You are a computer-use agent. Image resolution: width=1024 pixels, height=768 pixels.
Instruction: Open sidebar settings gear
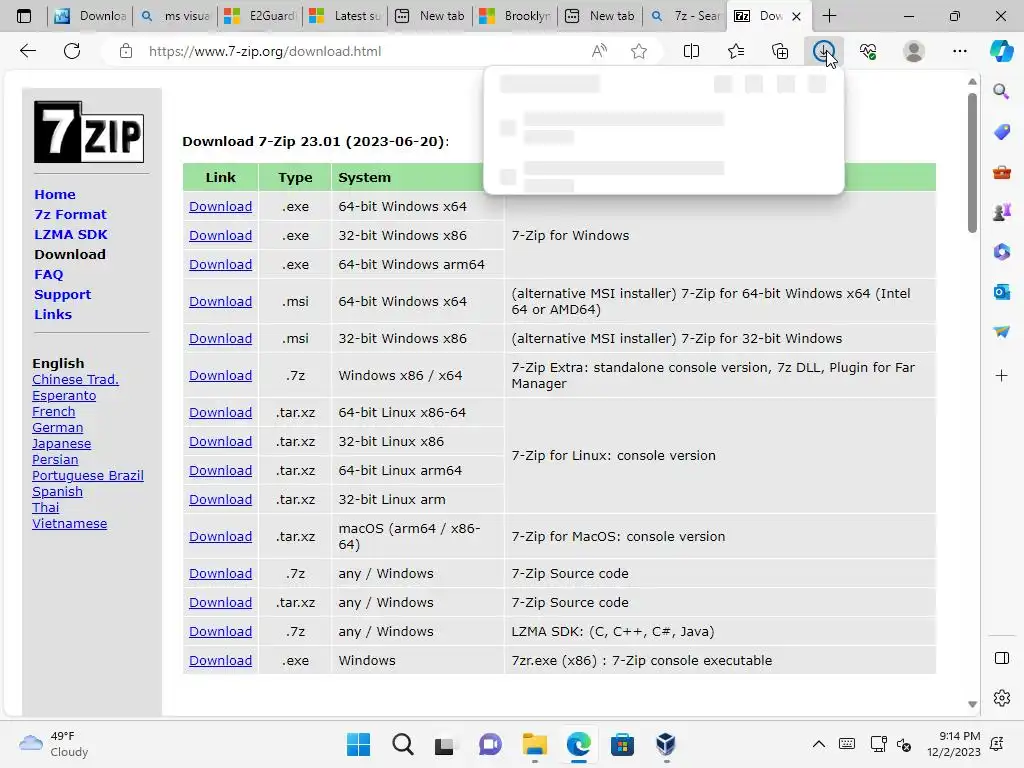pyautogui.click(x=1001, y=698)
